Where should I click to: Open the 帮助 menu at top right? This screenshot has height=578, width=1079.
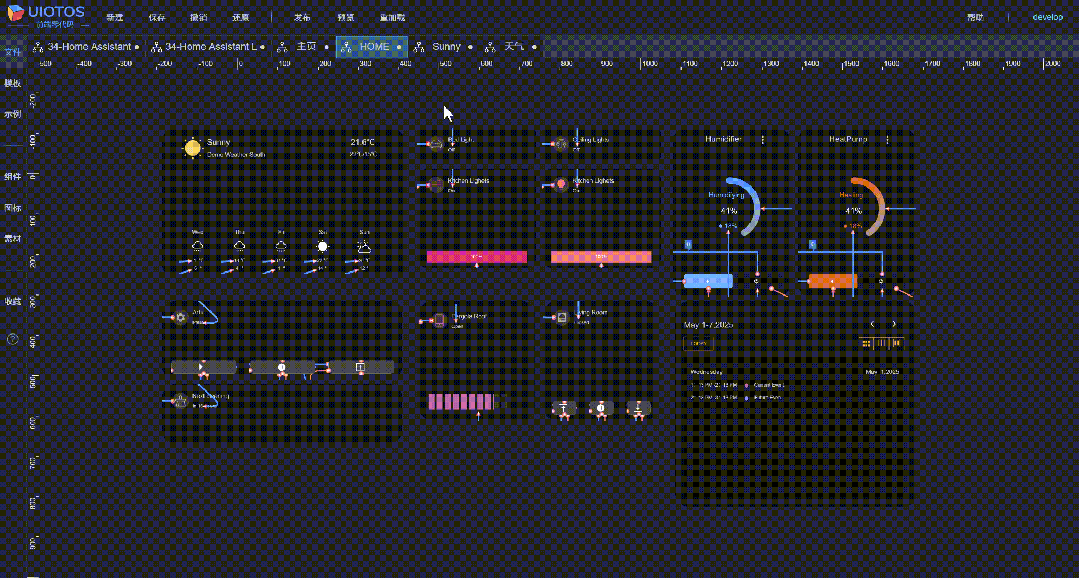point(975,17)
